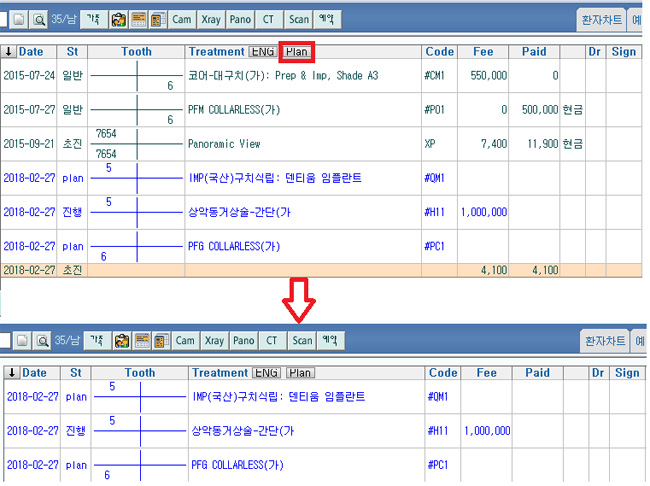Select the 2015-07-24 코어-대구치 treatment row
This screenshot has width=650, height=486.
pyautogui.click(x=300, y=76)
